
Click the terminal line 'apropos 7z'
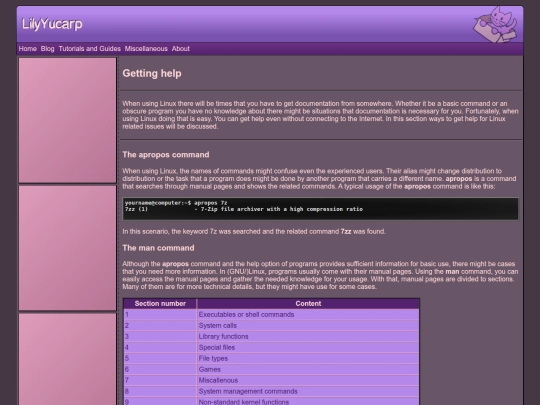point(176,203)
